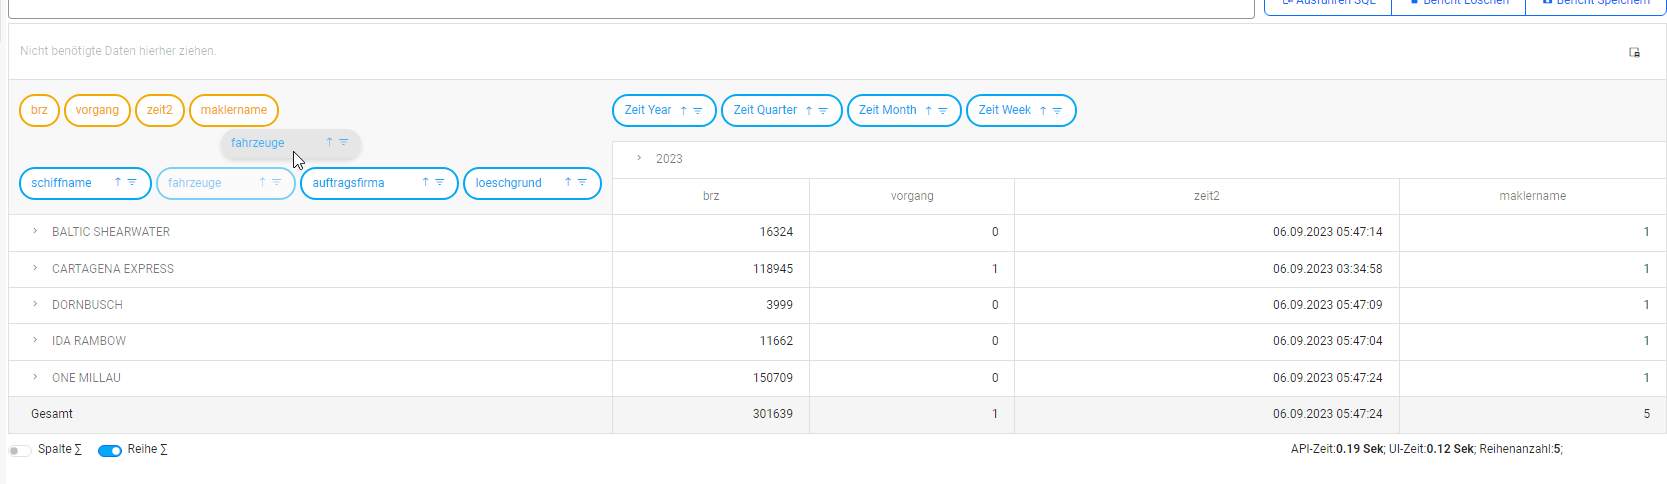Click the Gesamt total row label
The height and width of the screenshot is (484, 1667).
[52, 414]
